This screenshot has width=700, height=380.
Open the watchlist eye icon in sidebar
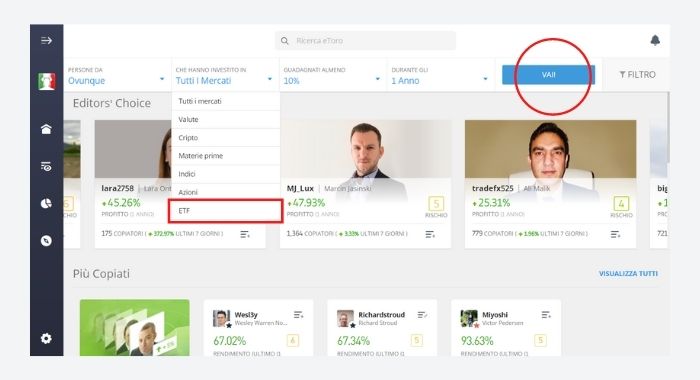(x=46, y=167)
